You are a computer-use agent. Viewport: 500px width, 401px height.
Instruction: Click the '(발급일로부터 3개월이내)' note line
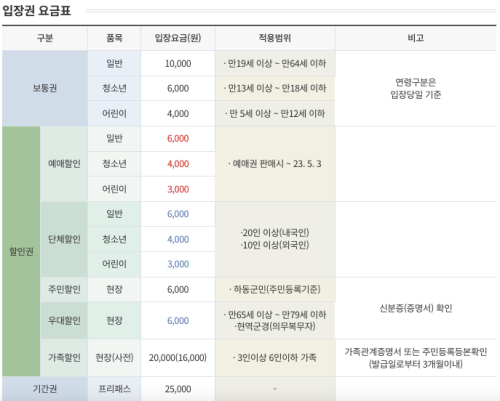coord(416,364)
